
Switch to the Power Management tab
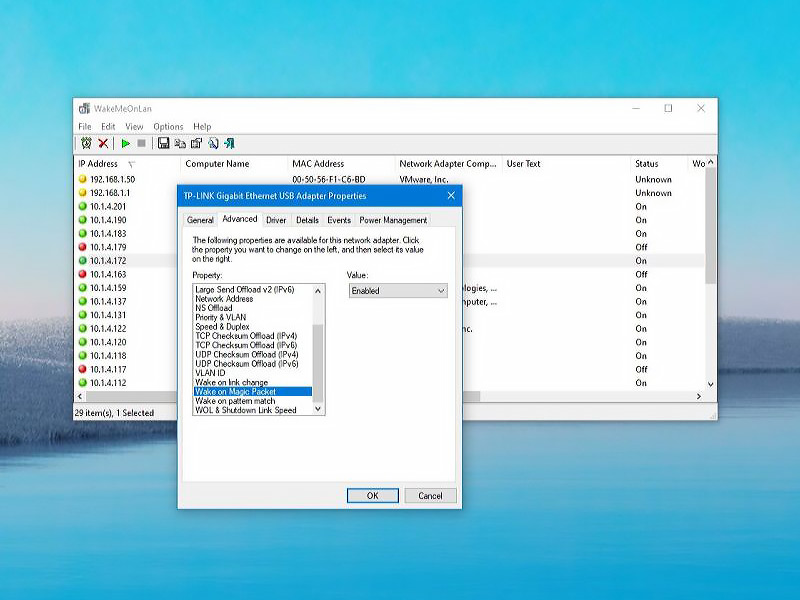point(393,220)
